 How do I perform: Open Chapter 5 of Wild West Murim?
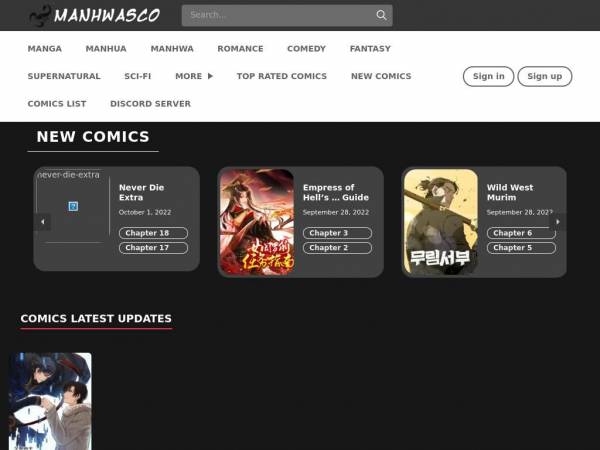pyautogui.click(x=521, y=248)
